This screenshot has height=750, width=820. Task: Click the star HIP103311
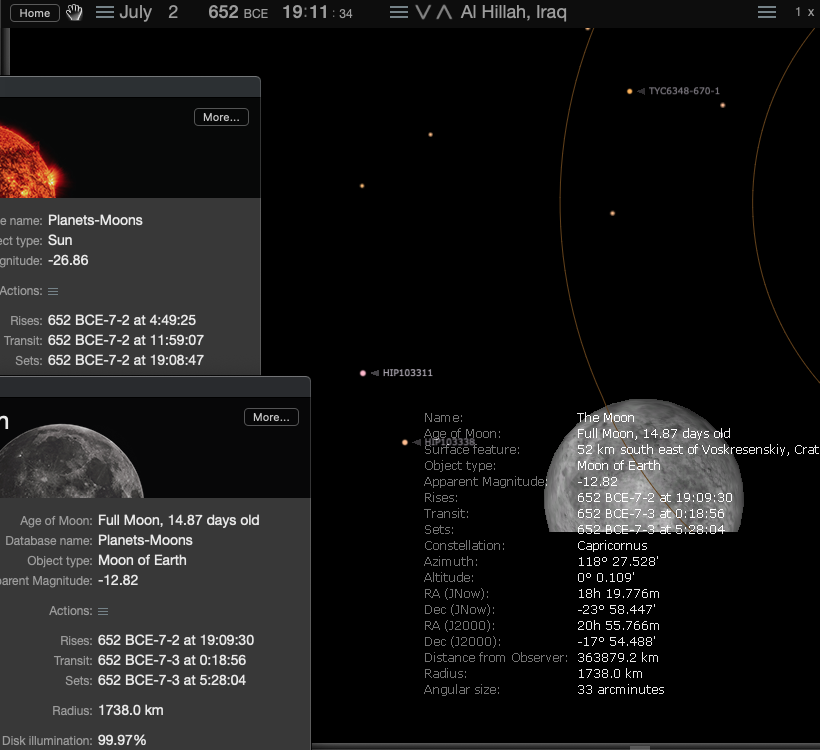pyautogui.click(x=363, y=373)
